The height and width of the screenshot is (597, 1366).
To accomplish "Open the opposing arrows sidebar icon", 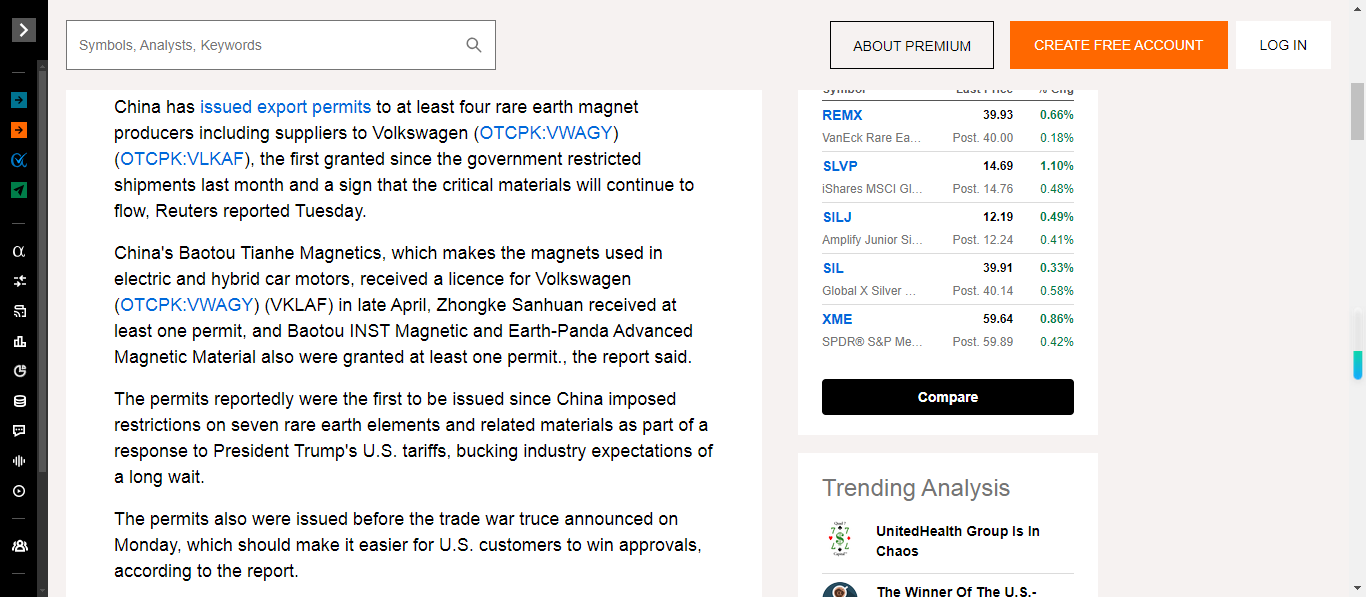I will [x=19, y=281].
